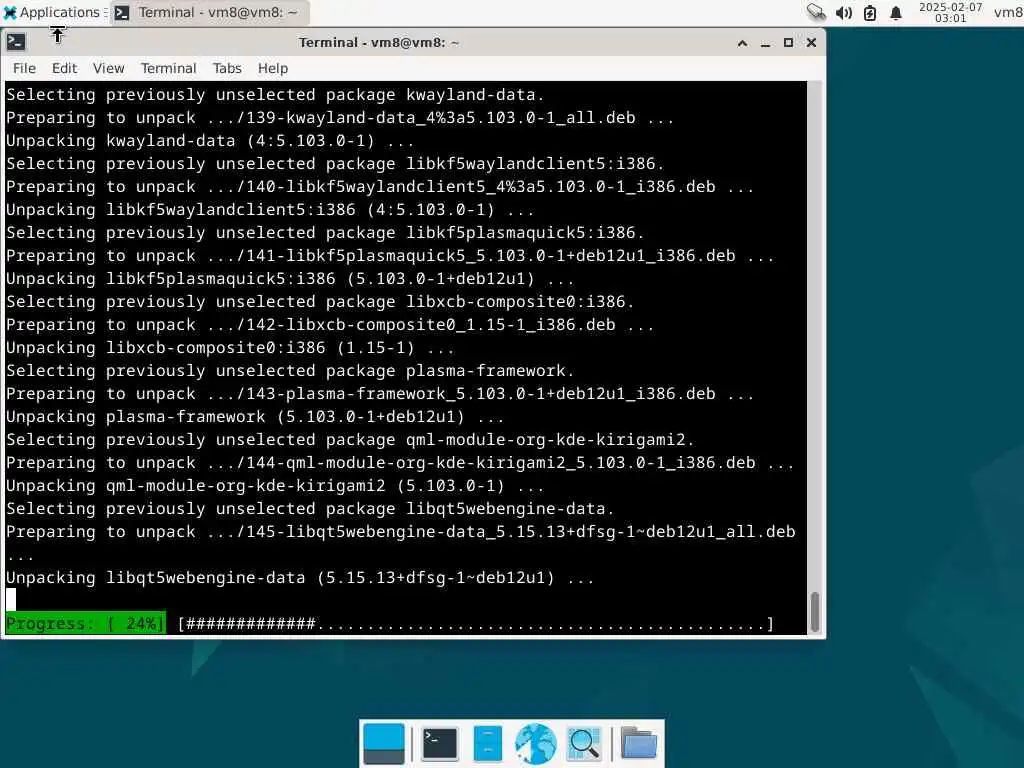Click 'Selecting previously unselected package kwayland-data.' line
1024x768 pixels.
pyautogui.click(x=275, y=95)
